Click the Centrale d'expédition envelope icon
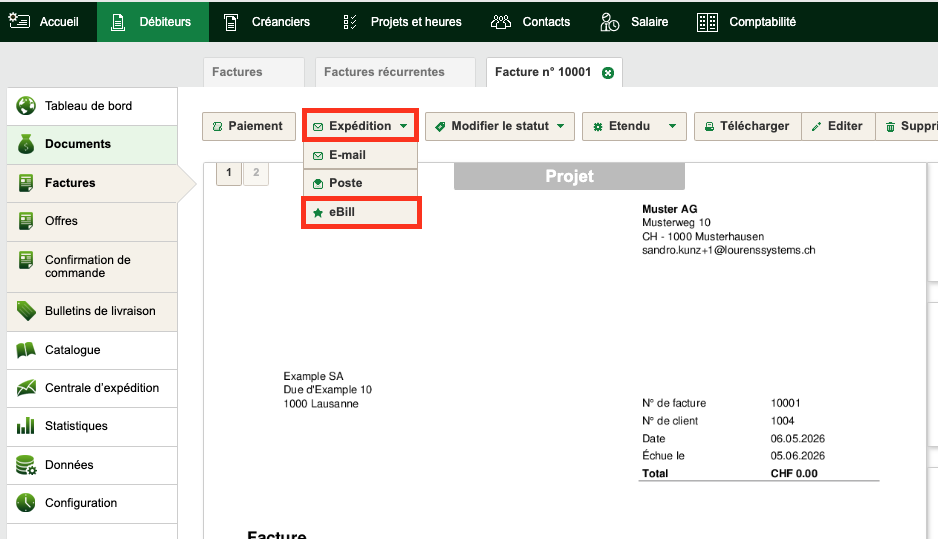The image size is (938, 539). [x=26, y=388]
